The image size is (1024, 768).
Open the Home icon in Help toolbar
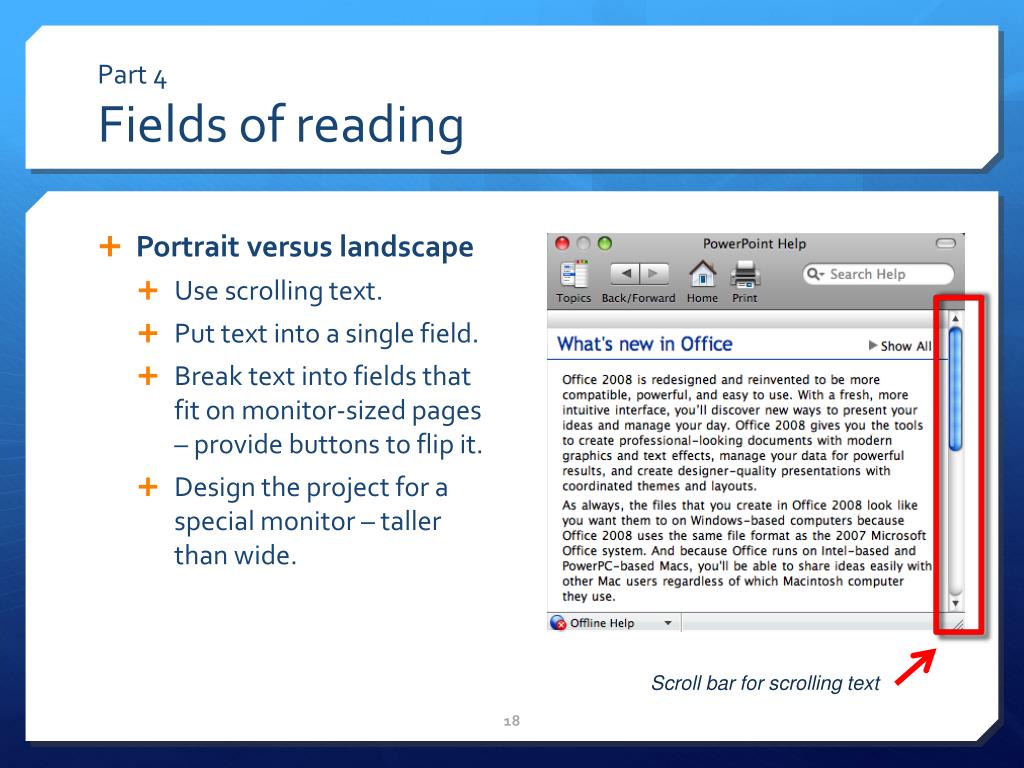click(703, 274)
